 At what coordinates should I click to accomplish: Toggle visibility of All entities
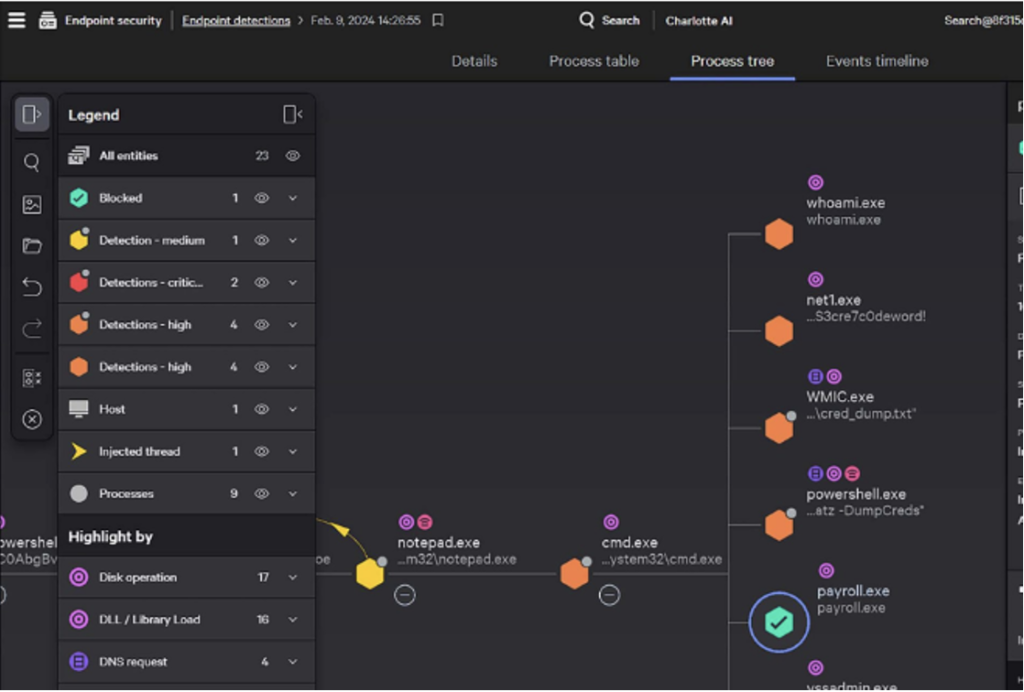293,156
